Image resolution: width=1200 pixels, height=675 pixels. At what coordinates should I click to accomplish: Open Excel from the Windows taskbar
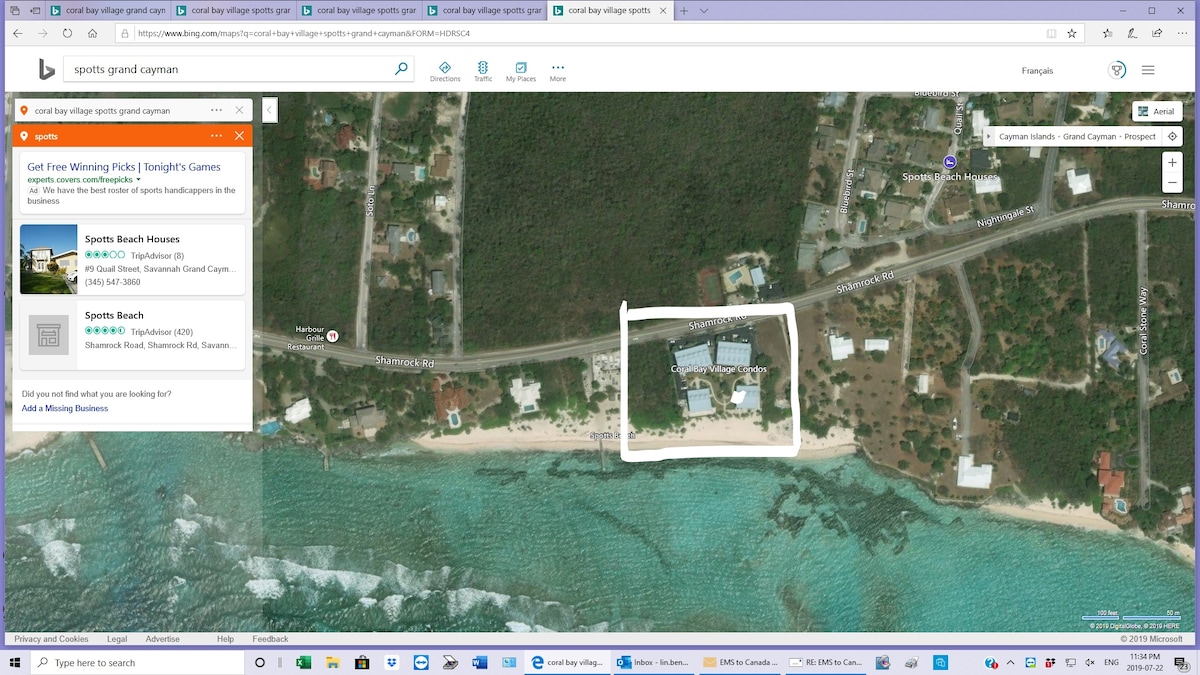(304, 662)
